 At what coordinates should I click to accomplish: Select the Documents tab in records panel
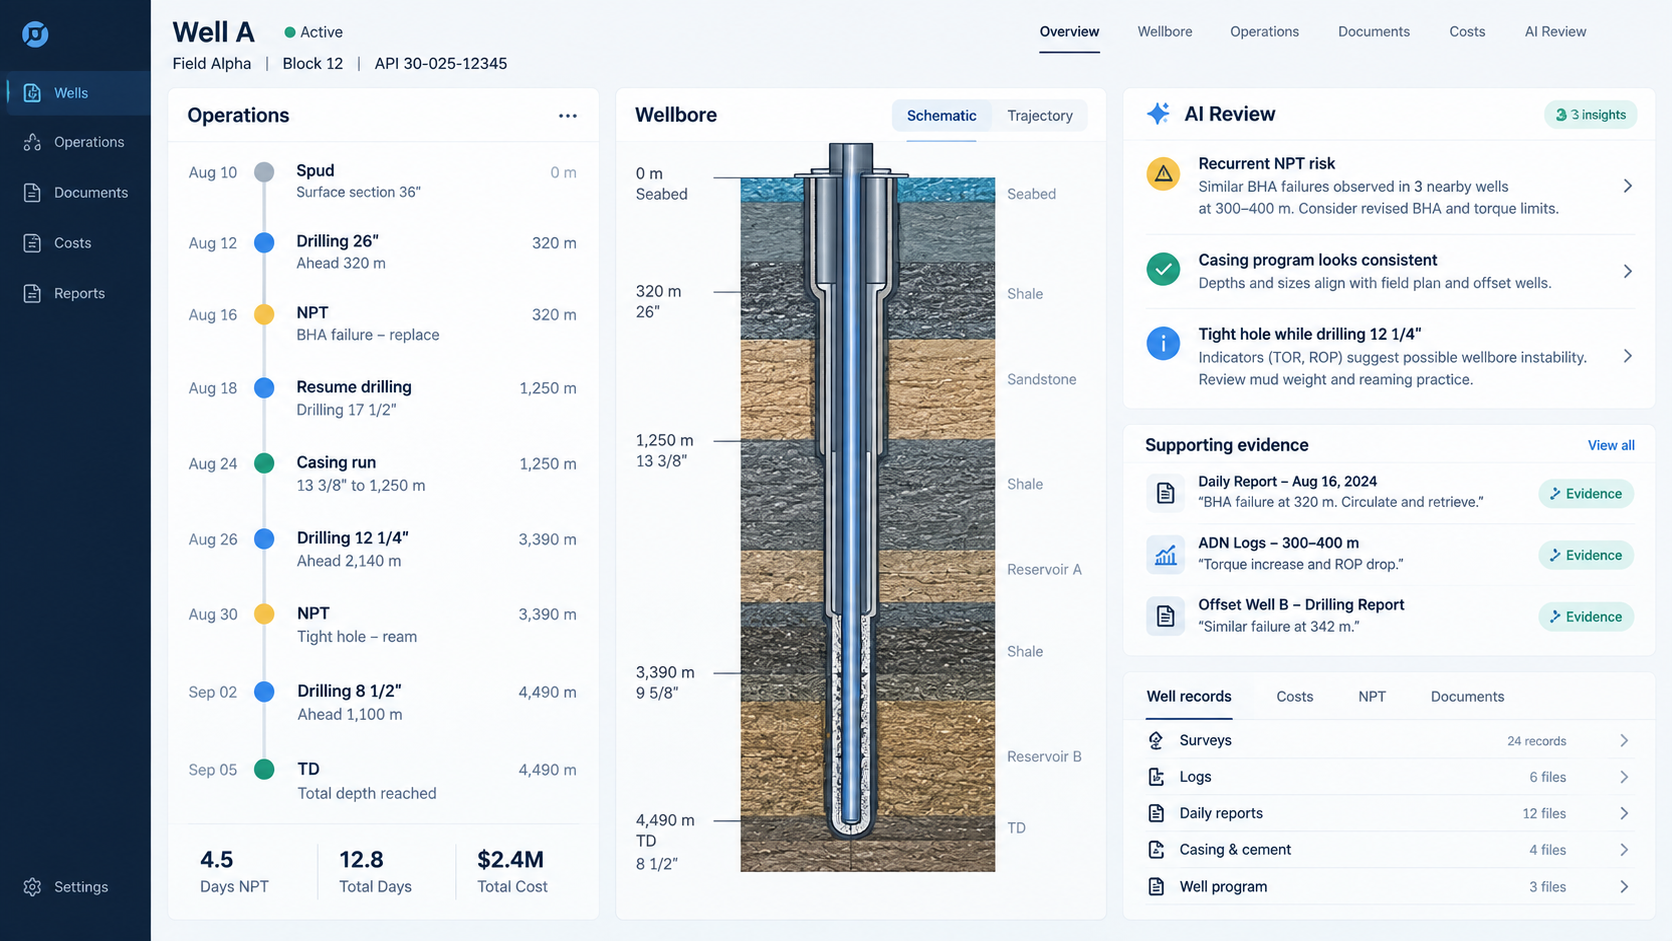click(1467, 697)
